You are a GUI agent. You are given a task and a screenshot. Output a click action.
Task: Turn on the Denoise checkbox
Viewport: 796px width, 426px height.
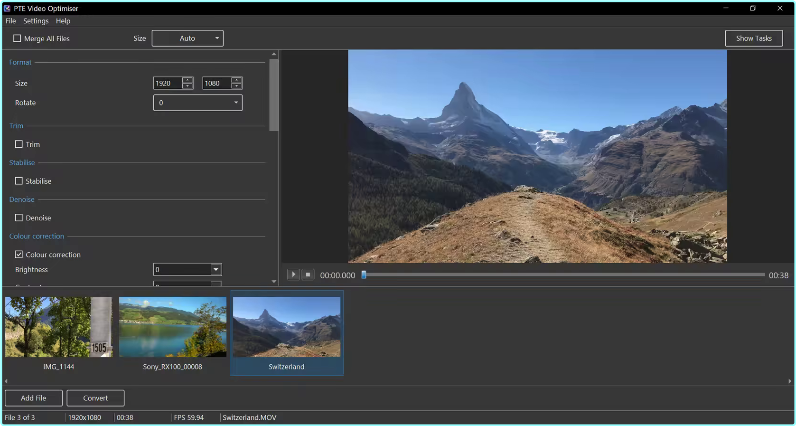19,217
